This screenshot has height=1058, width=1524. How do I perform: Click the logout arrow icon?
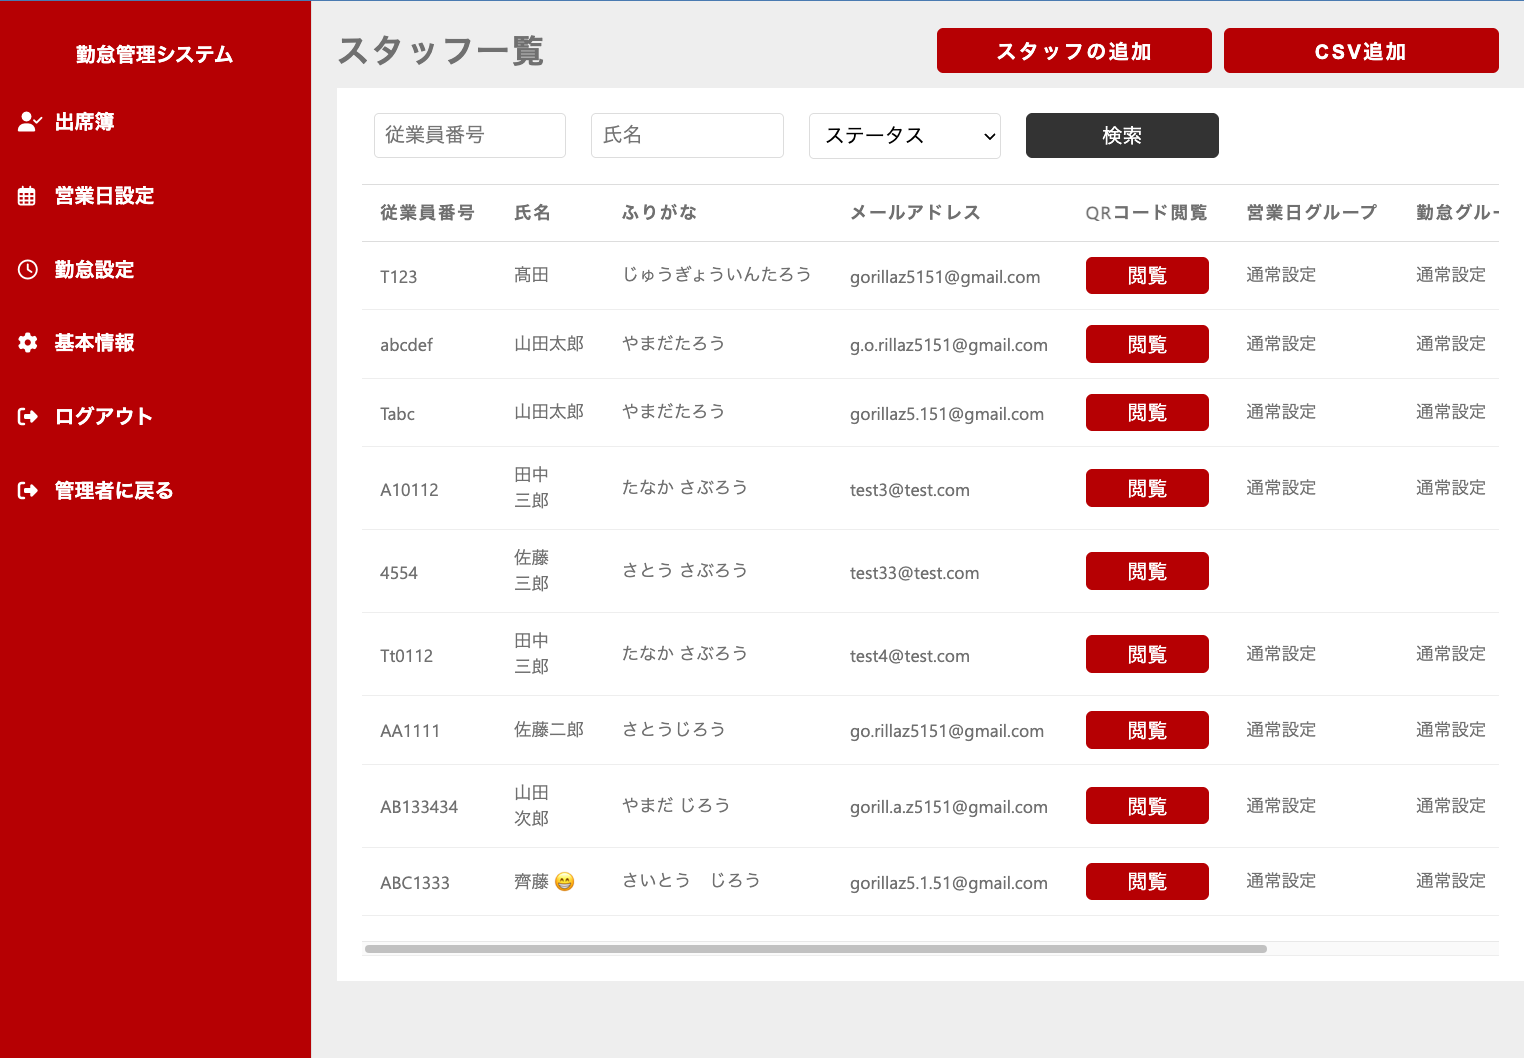[28, 416]
